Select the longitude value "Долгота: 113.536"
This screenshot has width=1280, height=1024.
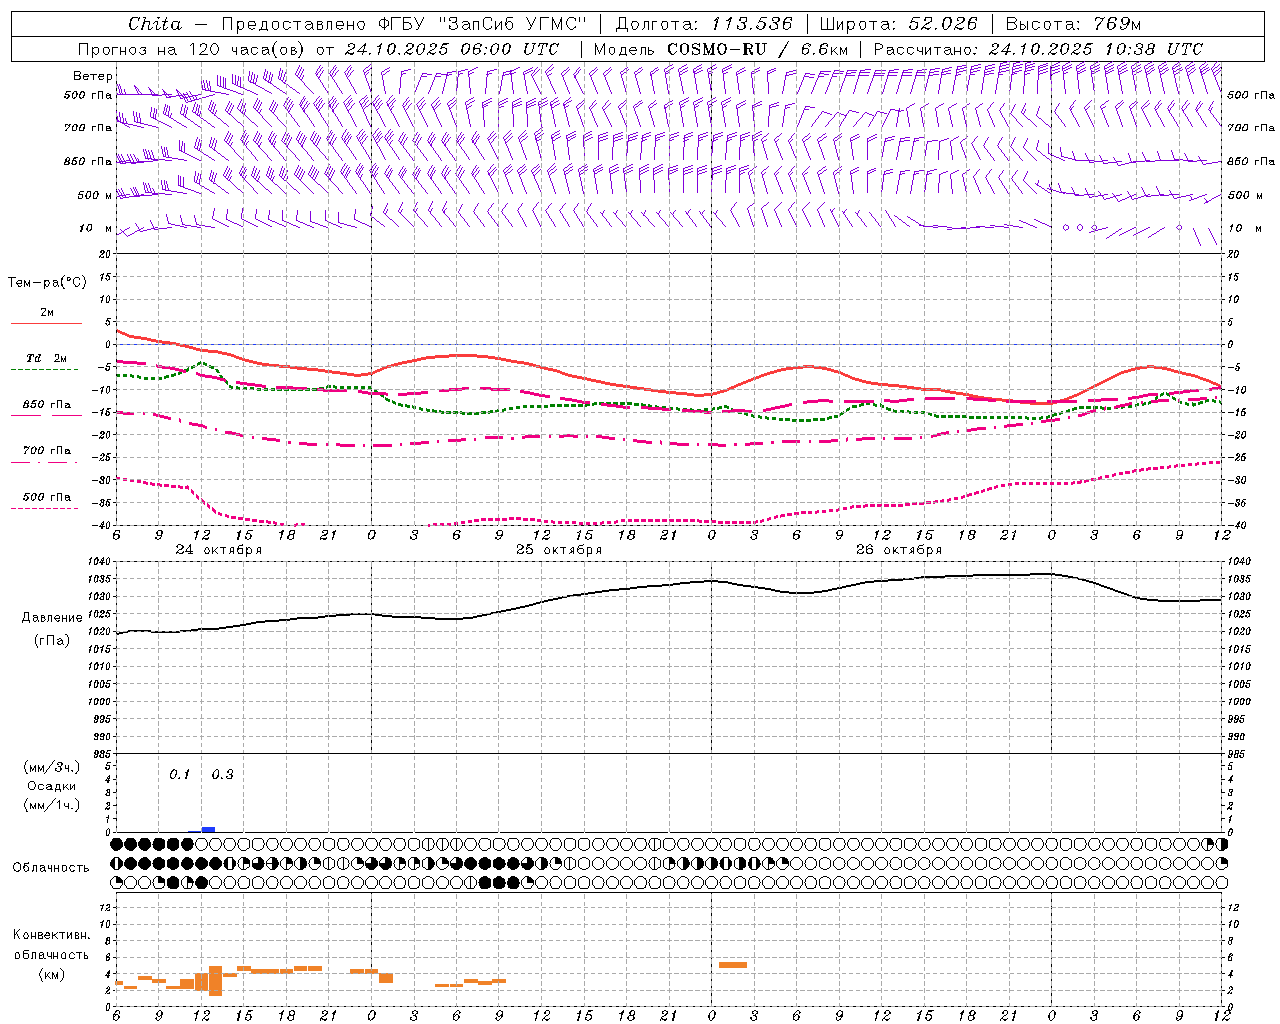tap(704, 24)
